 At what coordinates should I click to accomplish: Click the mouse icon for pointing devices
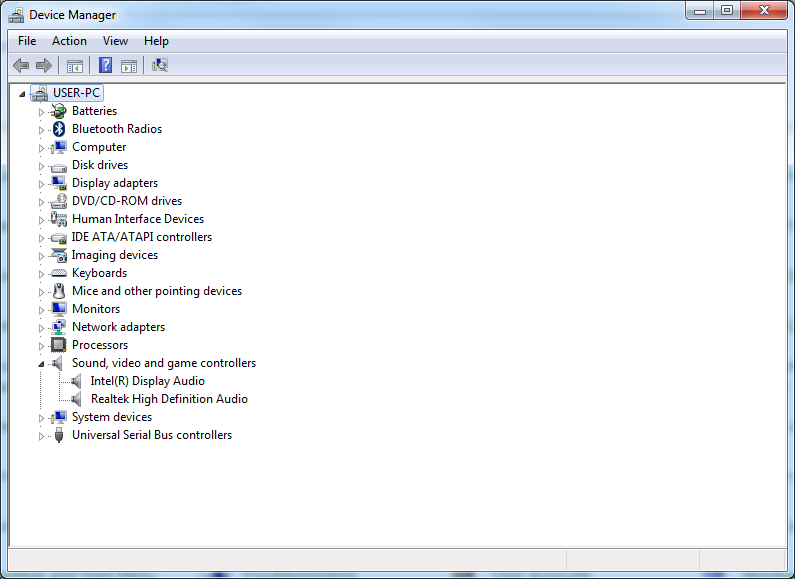coord(59,291)
